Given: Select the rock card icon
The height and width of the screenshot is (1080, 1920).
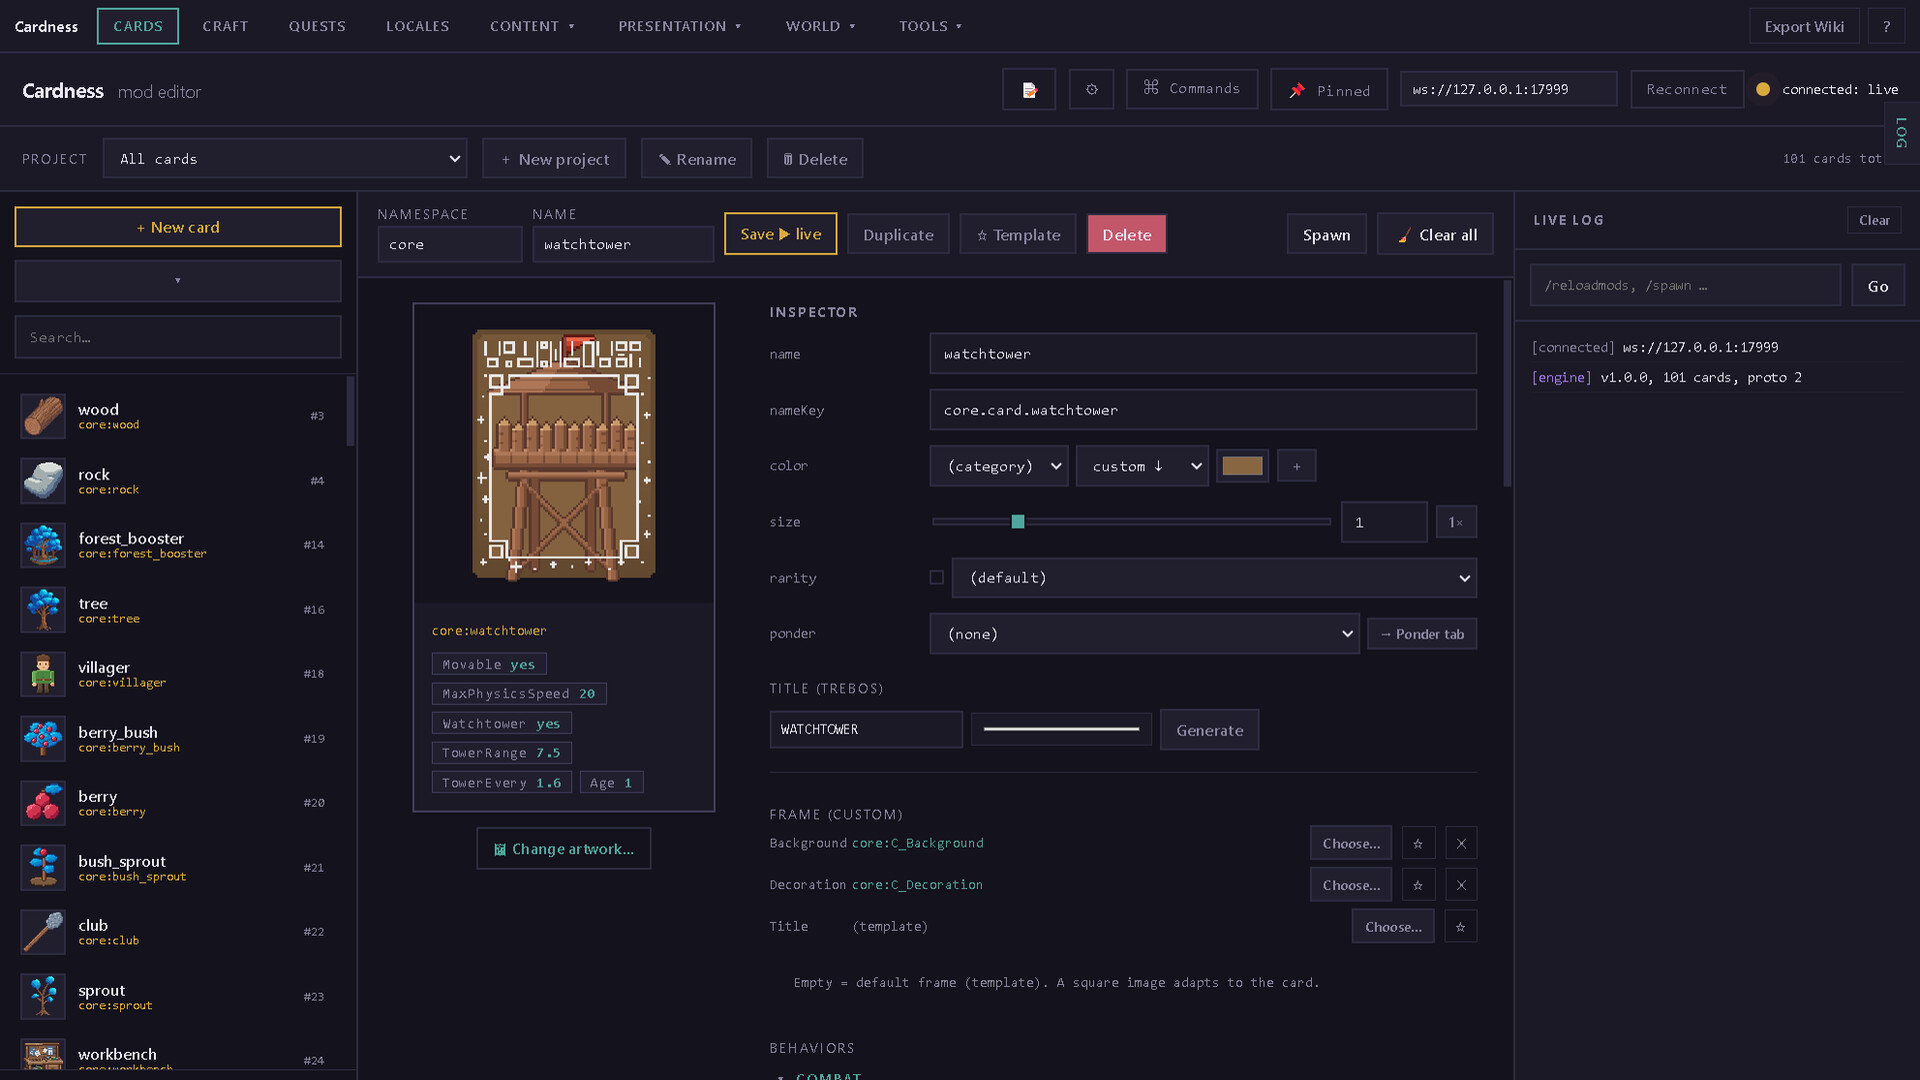Looking at the screenshot, I should click(43, 481).
